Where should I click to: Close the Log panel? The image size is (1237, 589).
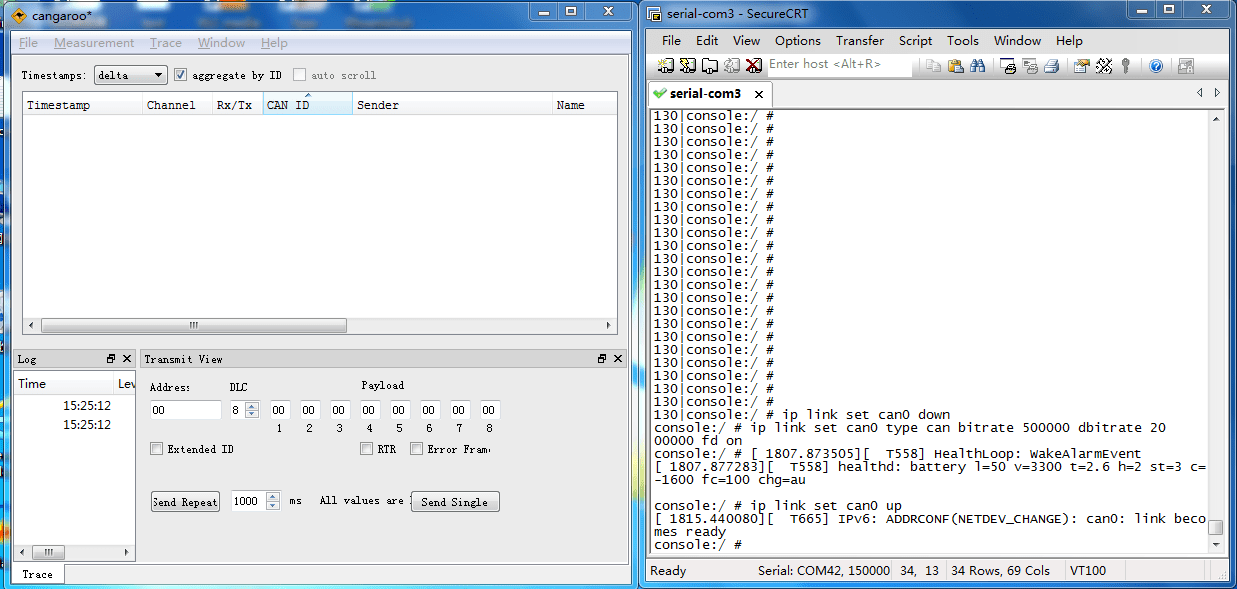tap(126, 359)
